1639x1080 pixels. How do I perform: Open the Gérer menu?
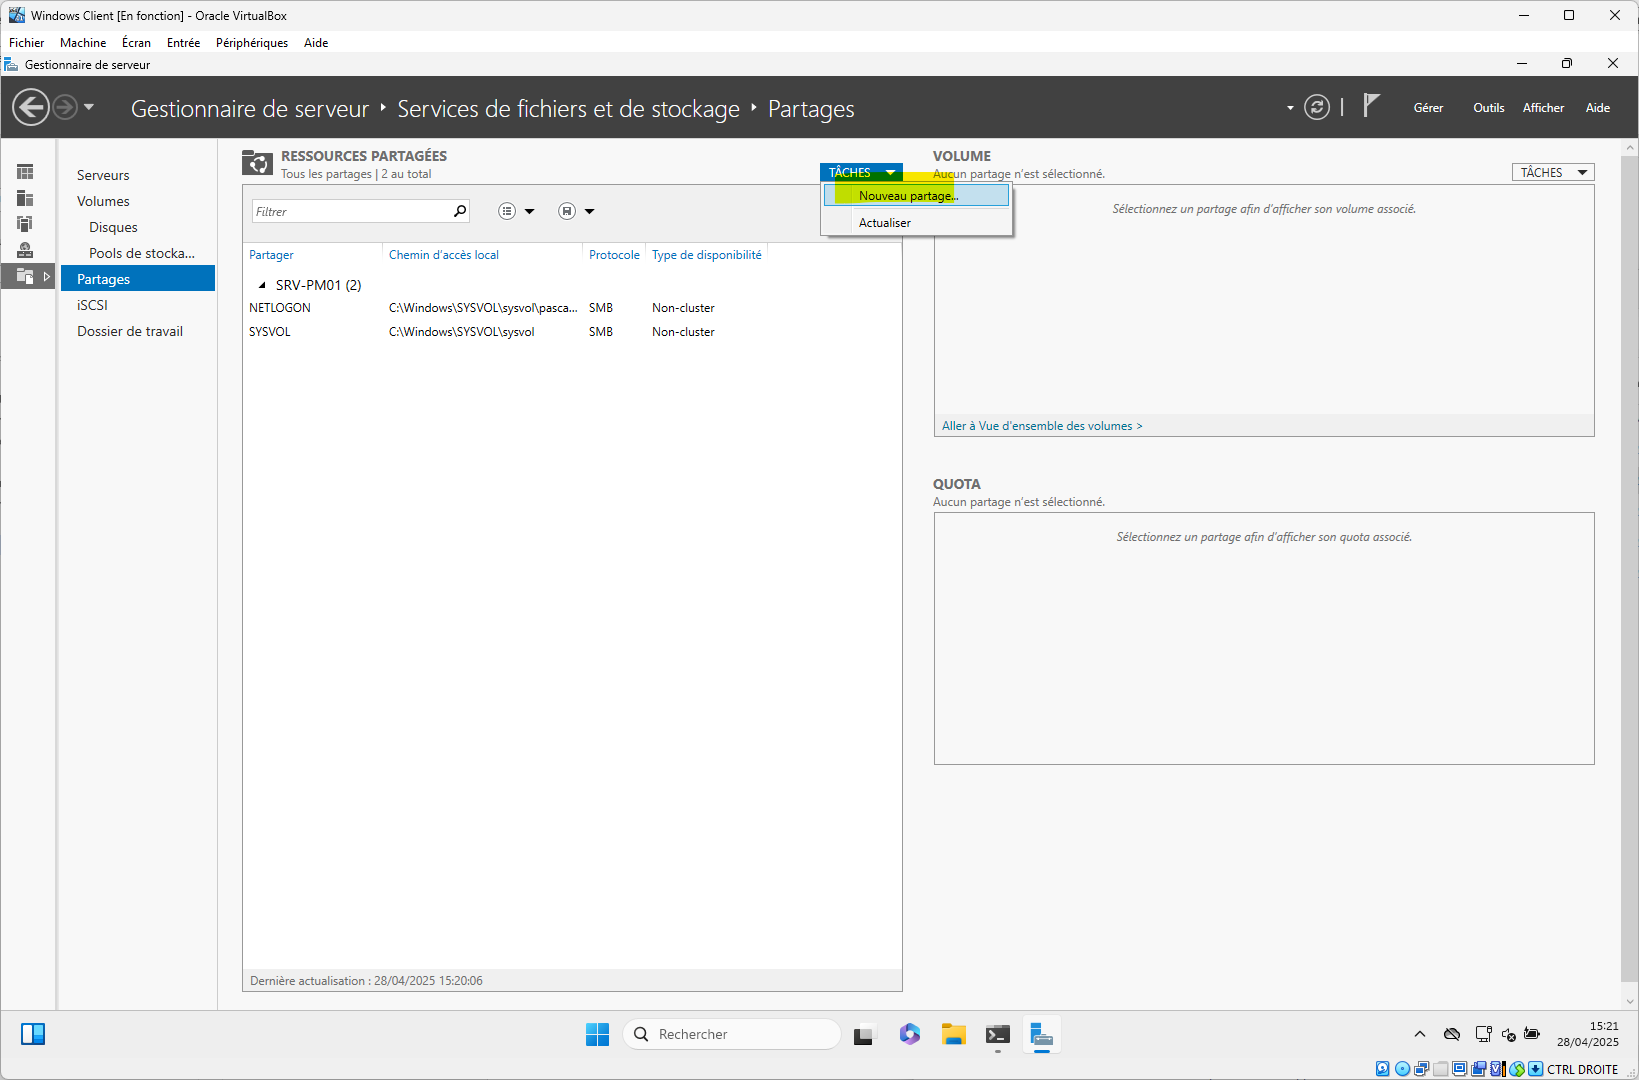point(1428,108)
